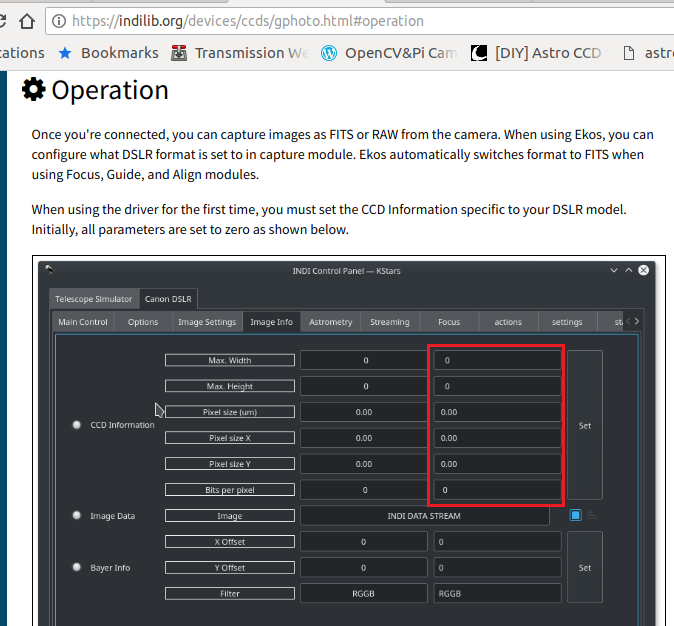Click the reload icon in the browser toolbar
674x626 pixels.
coord(2,21)
